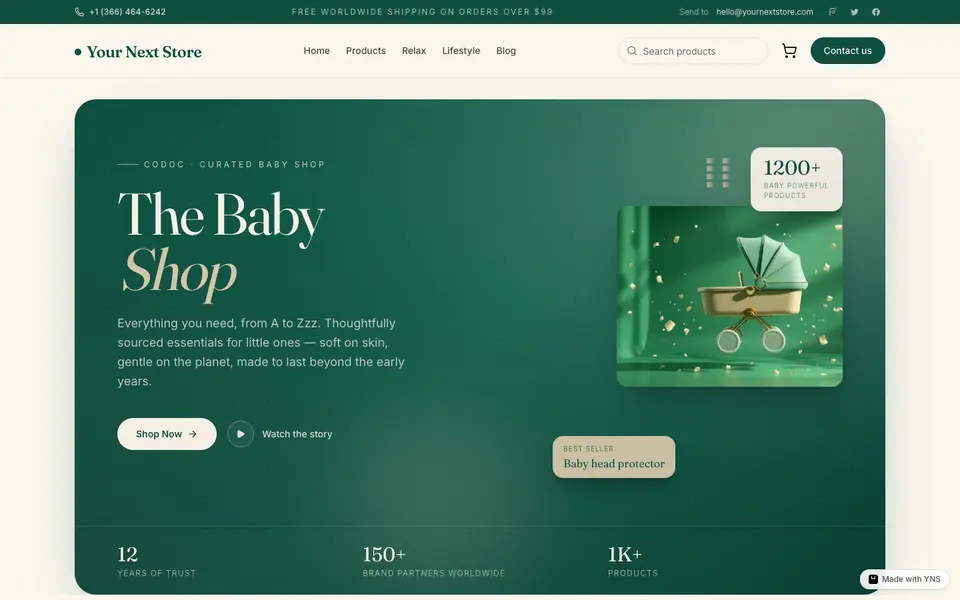Open the Products menu item
The width and height of the screenshot is (960, 600).
coord(366,51)
